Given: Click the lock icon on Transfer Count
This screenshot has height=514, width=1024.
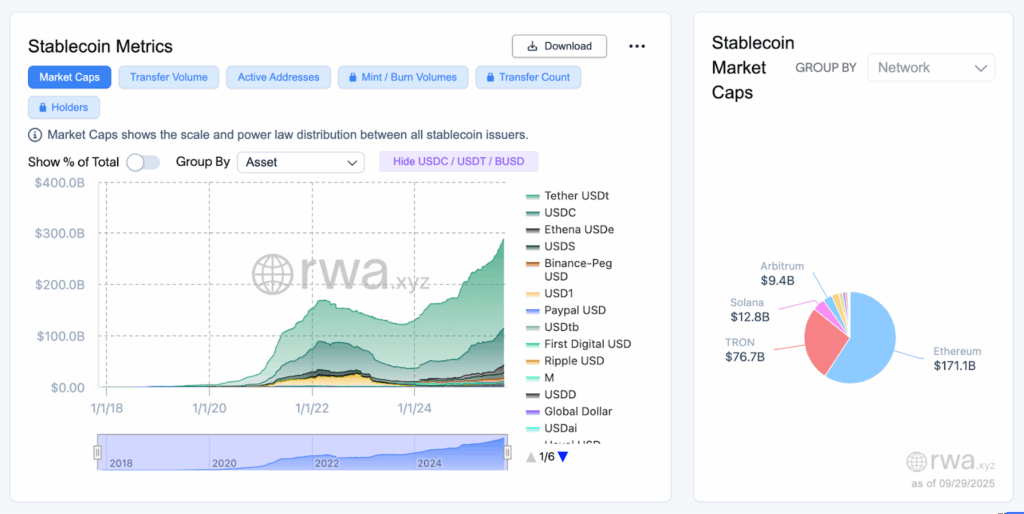Looking at the screenshot, I should click(489, 77).
